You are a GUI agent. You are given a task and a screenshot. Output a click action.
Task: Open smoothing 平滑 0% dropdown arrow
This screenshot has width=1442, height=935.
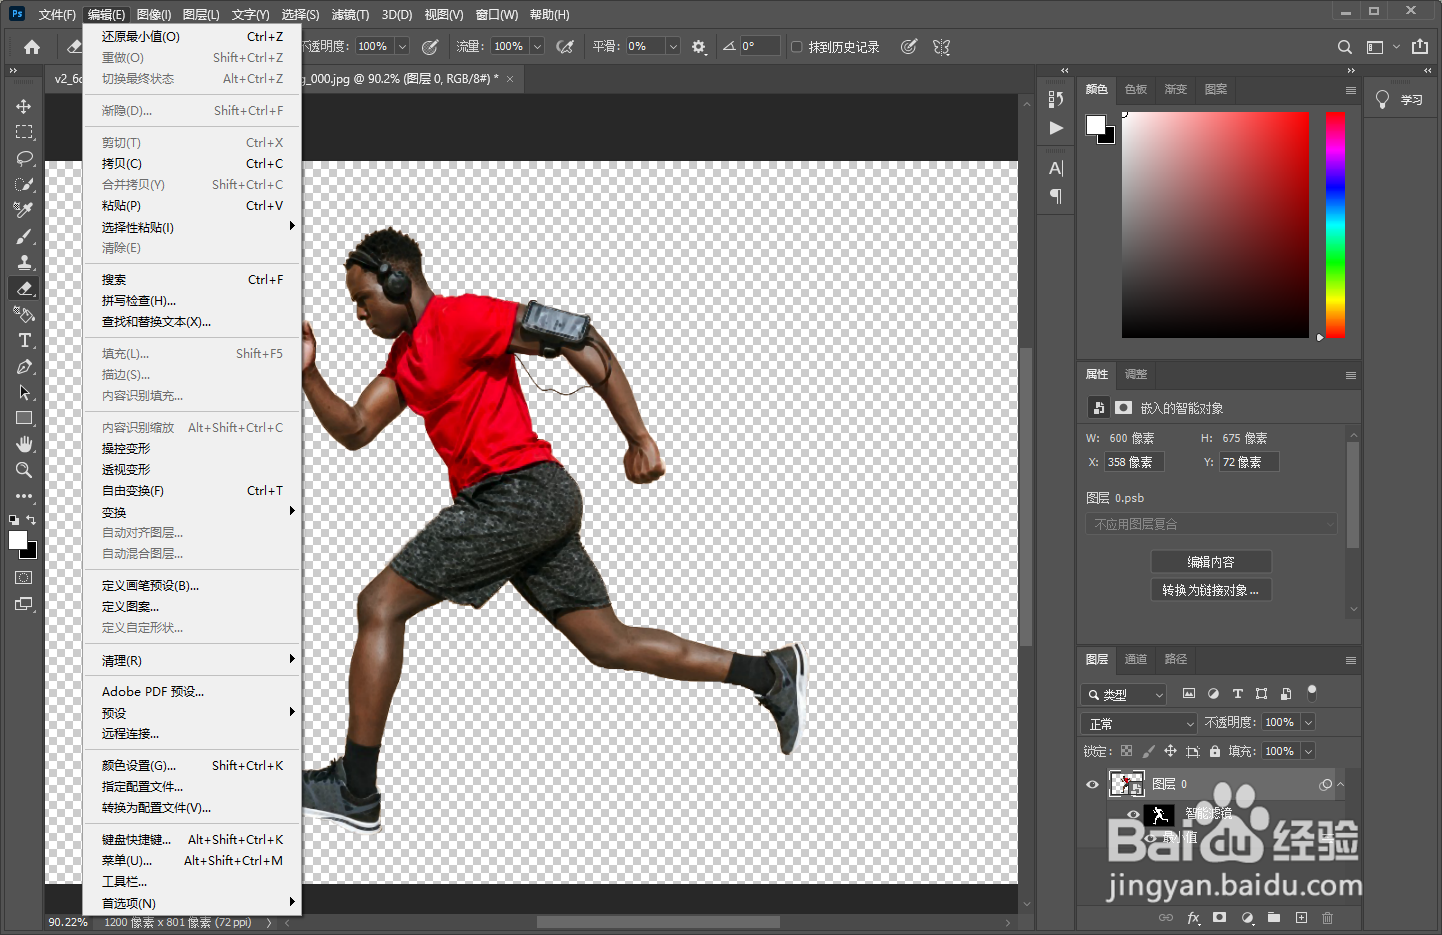[673, 46]
